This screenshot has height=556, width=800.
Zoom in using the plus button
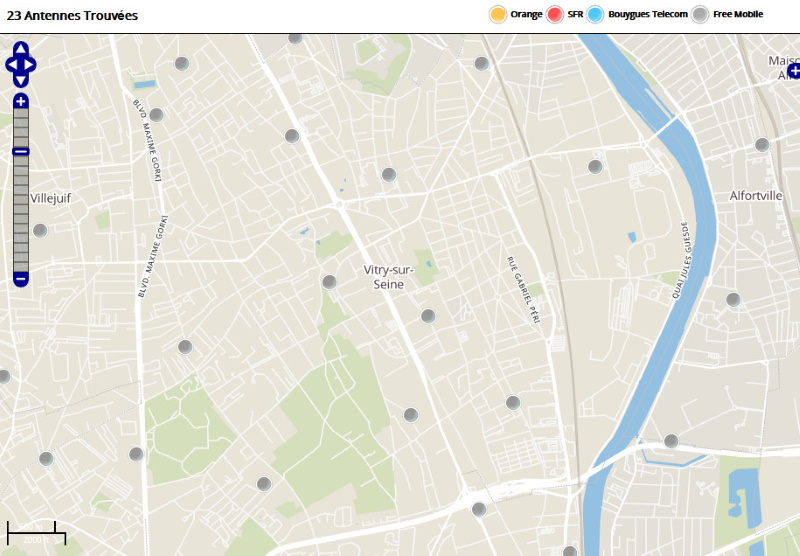(21, 101)
